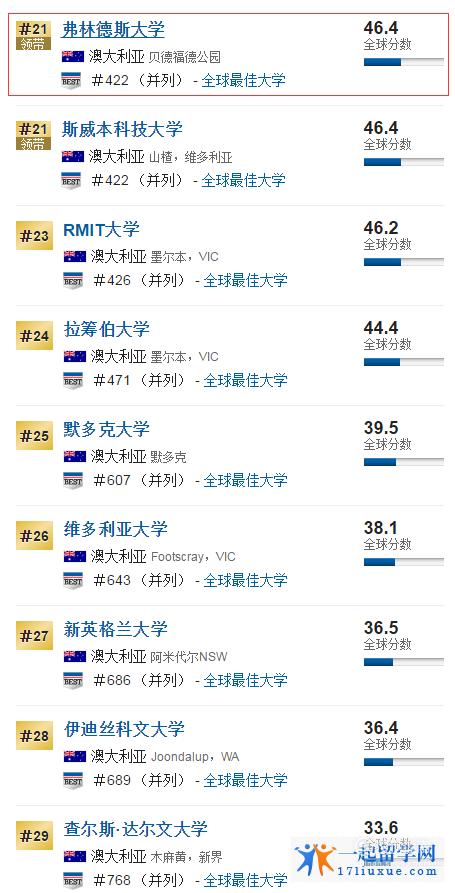Click the #27 rank badge for 新英格兰大学
This screenshot has height=893, width=455.
34,635
